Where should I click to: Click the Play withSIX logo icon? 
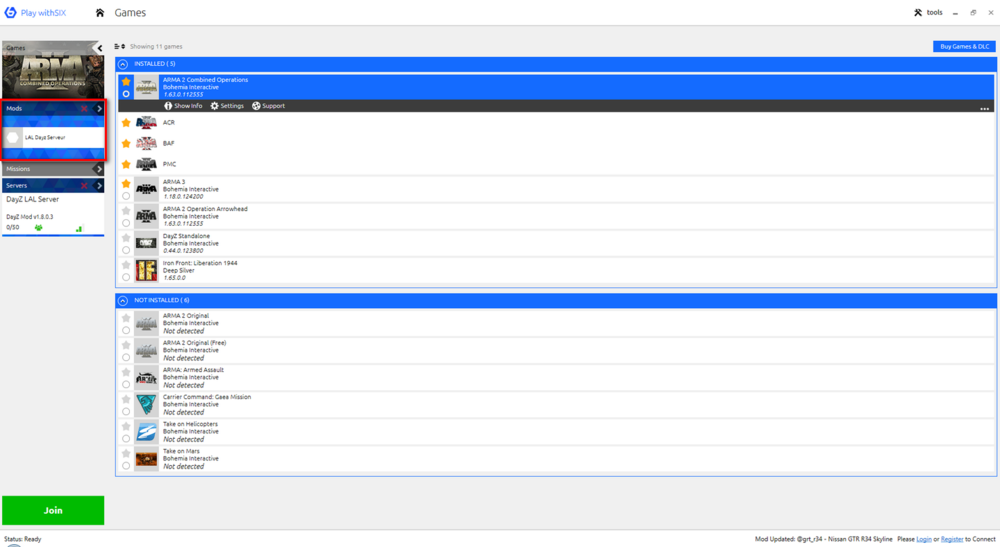[10, 12]
